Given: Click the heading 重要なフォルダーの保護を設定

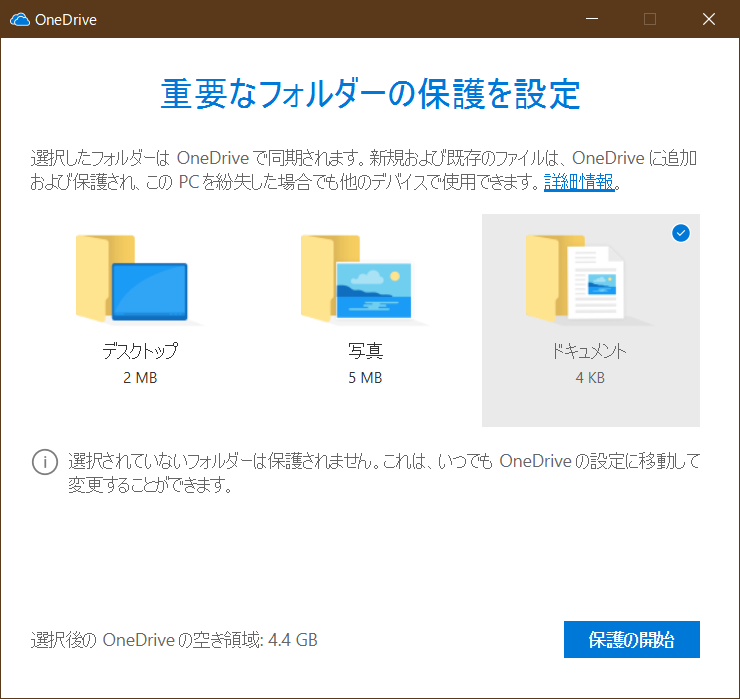Looking at the screenshot, I should coord(370,93).
